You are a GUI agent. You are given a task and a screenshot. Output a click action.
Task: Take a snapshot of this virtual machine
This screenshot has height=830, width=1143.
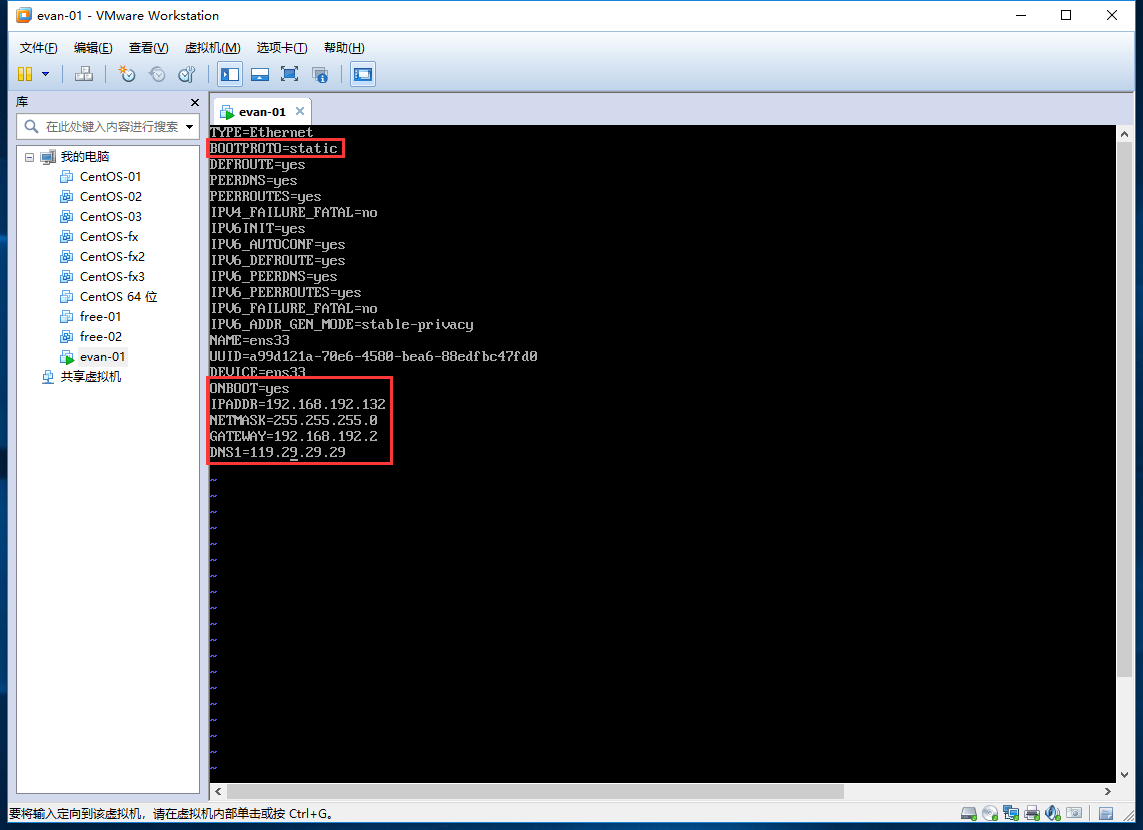127,74
